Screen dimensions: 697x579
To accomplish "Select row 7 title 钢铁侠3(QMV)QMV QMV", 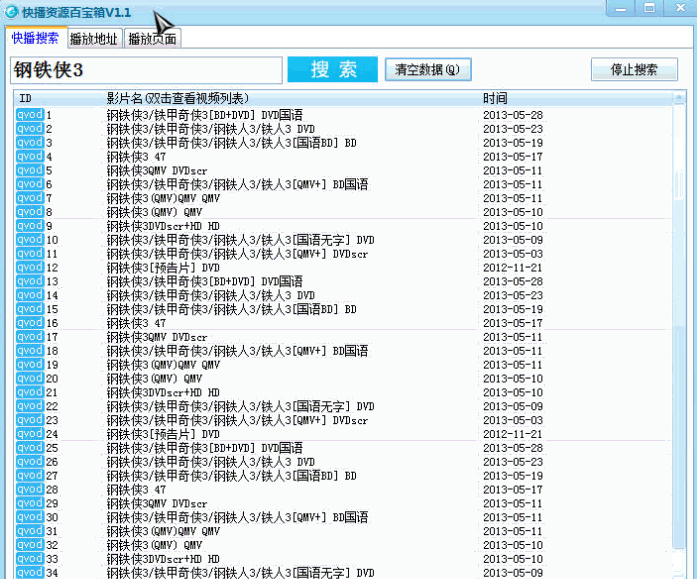I will click(163, 198).
